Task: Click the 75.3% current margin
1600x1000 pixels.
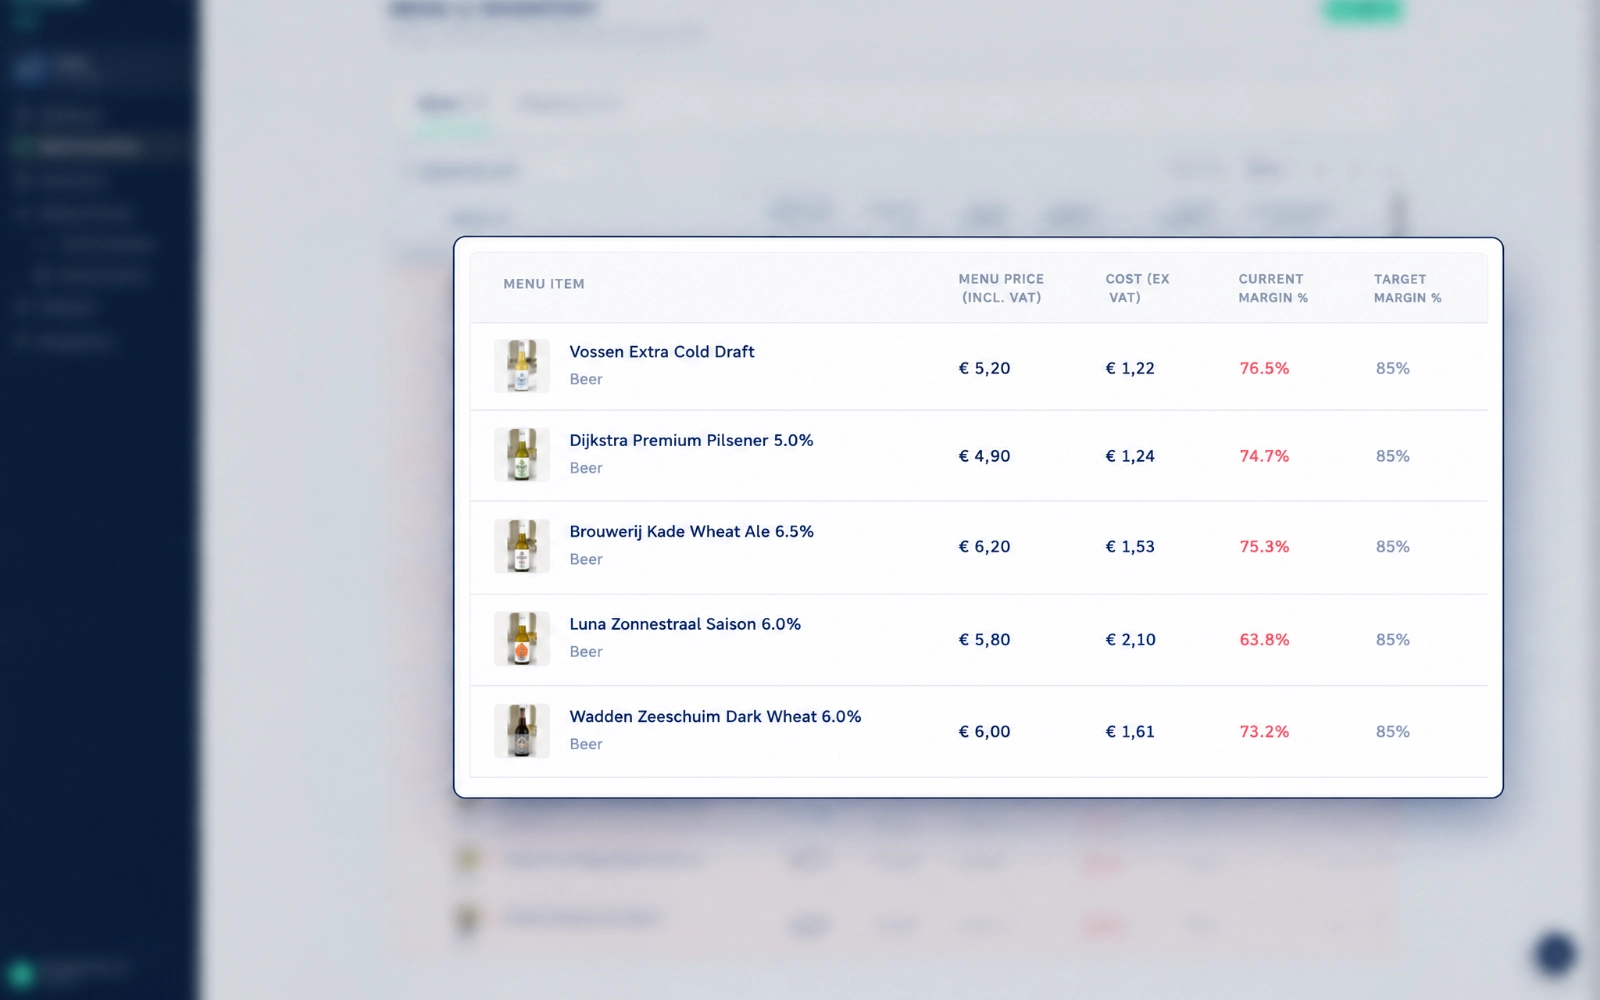Action: [x=1264, y=547]
